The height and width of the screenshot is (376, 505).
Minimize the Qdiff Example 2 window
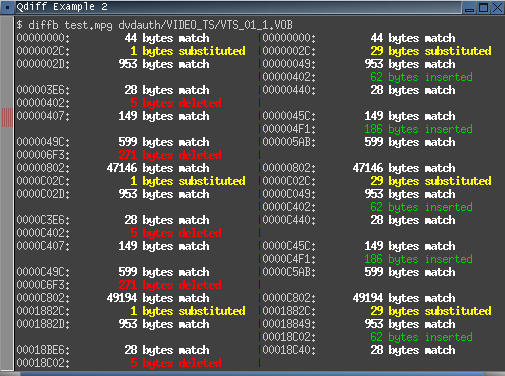click(469, 7)
